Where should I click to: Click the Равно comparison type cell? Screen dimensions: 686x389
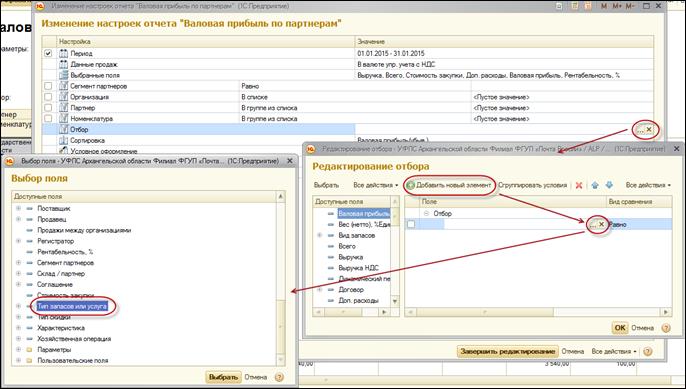(x=640, y=224)
